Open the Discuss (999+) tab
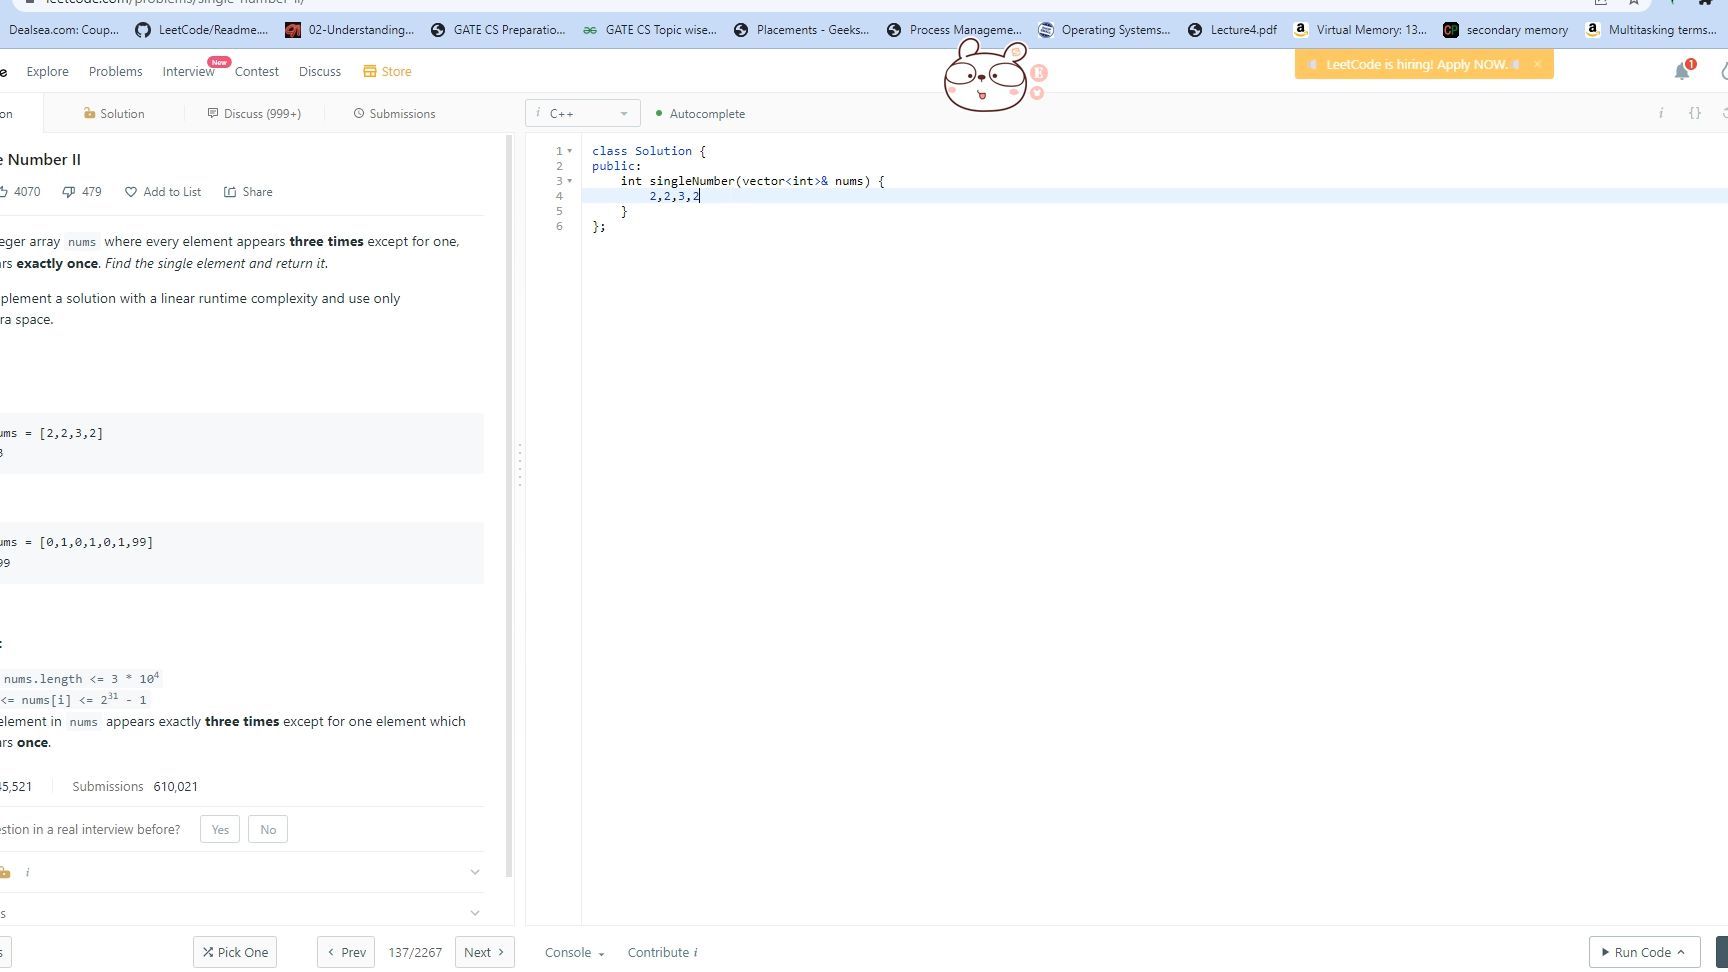Image resolution: width=1728 pixels, height=972 pixels. pyautogui.click(x=254, y=114)
